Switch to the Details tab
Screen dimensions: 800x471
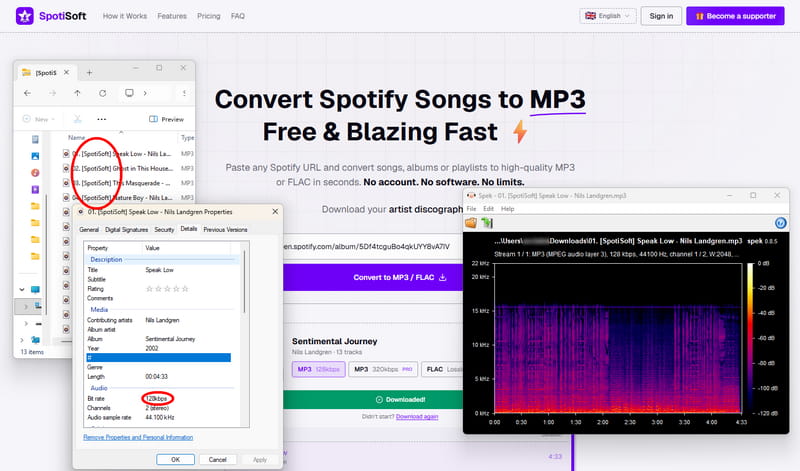pyautogui.click(x=188, y=229)
